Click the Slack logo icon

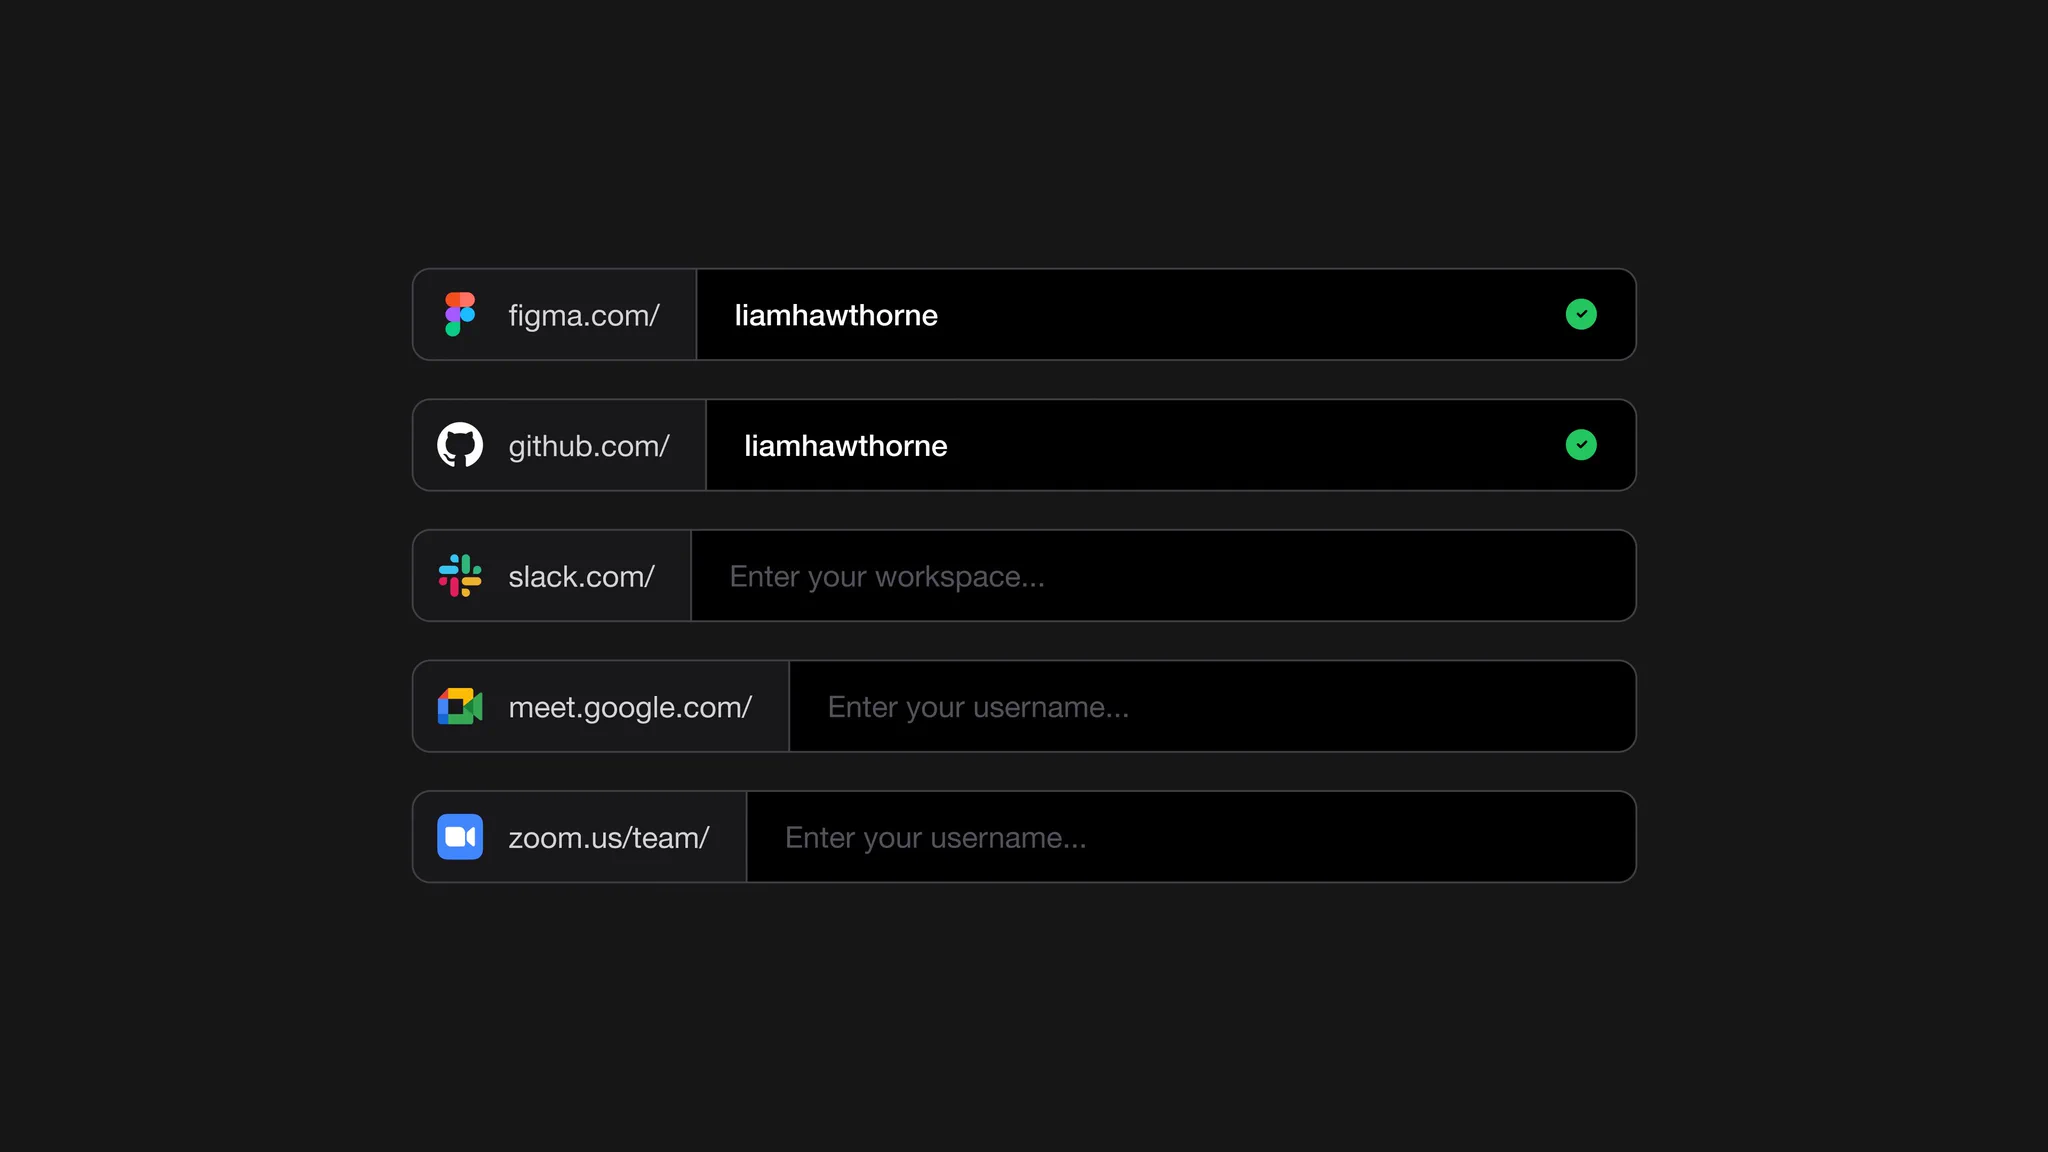click(460, 576)
